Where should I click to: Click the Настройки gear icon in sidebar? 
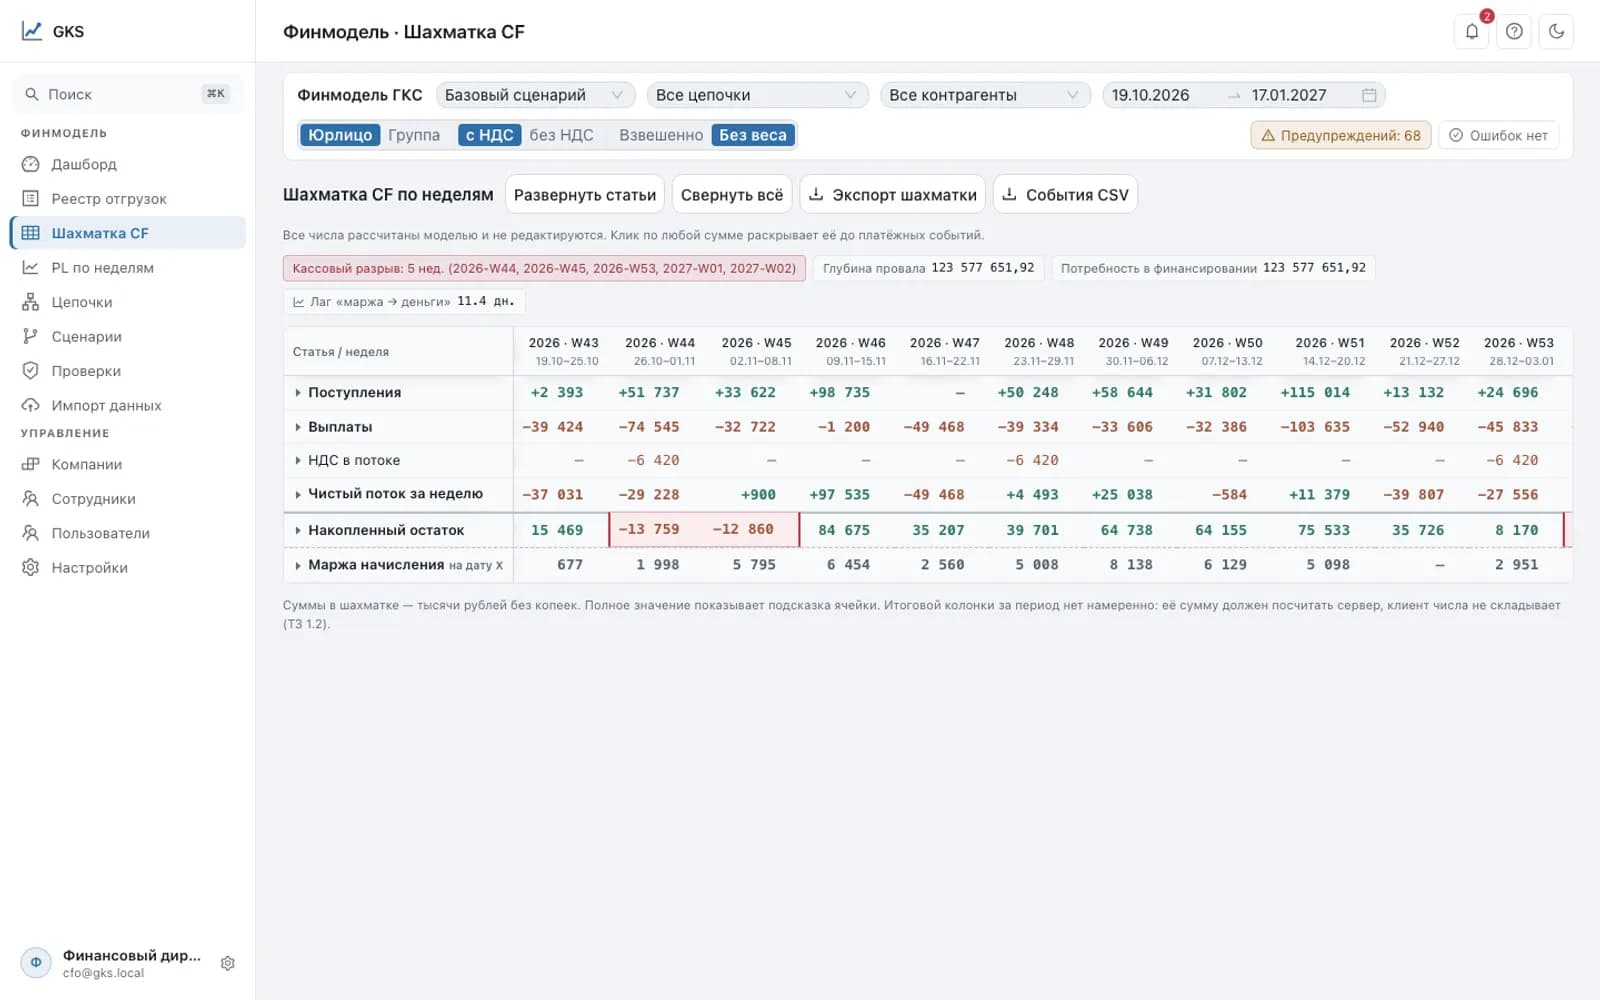[x=31, y=567]
